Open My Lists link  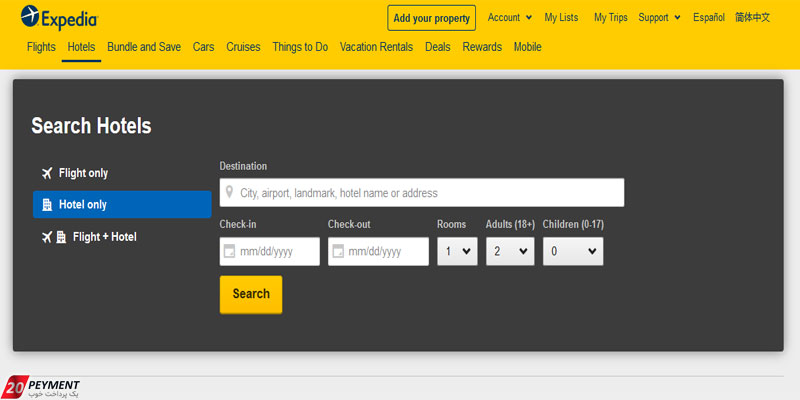(x=561, y=17)
